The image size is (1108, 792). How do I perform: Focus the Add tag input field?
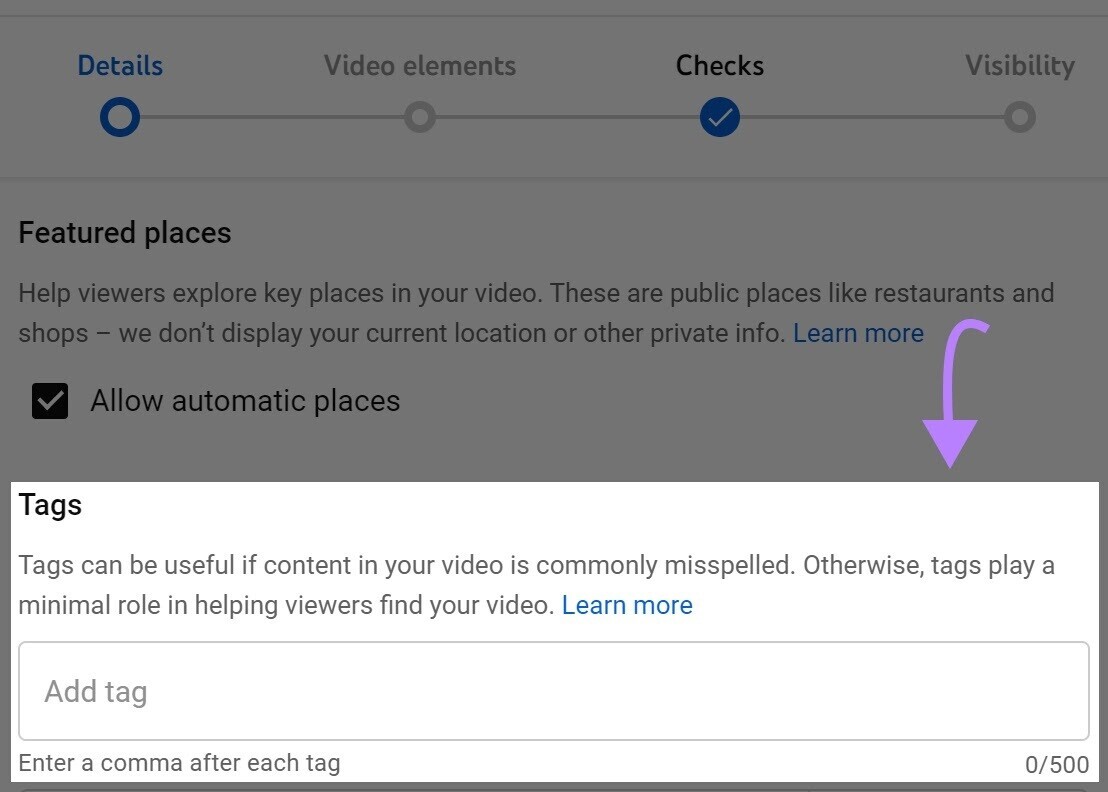pyautogui.click(x=553, y=691)
